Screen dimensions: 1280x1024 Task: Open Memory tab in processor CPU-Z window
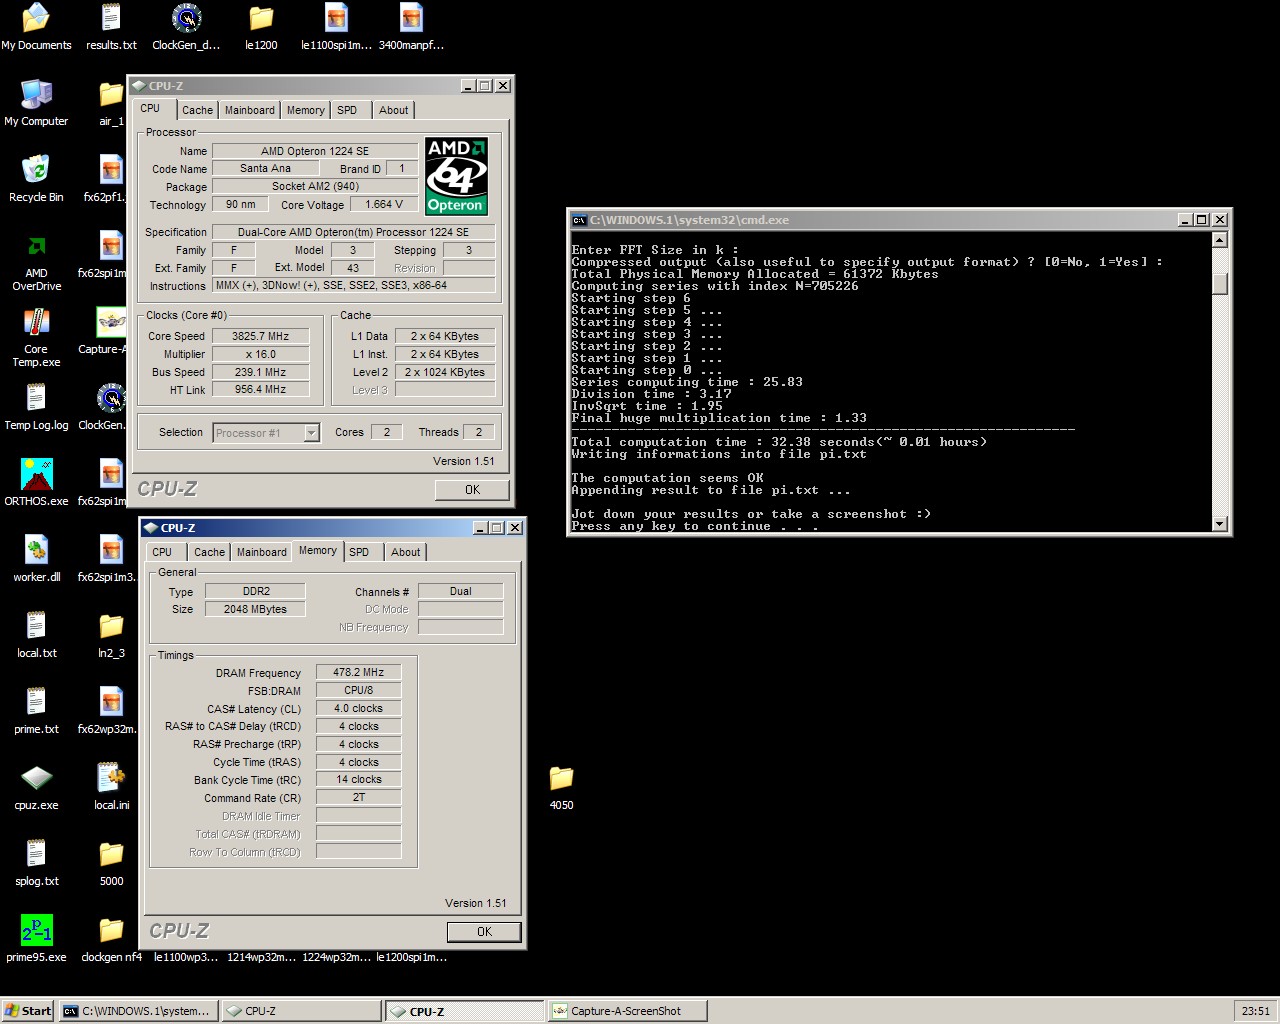[x=305, y=111]
